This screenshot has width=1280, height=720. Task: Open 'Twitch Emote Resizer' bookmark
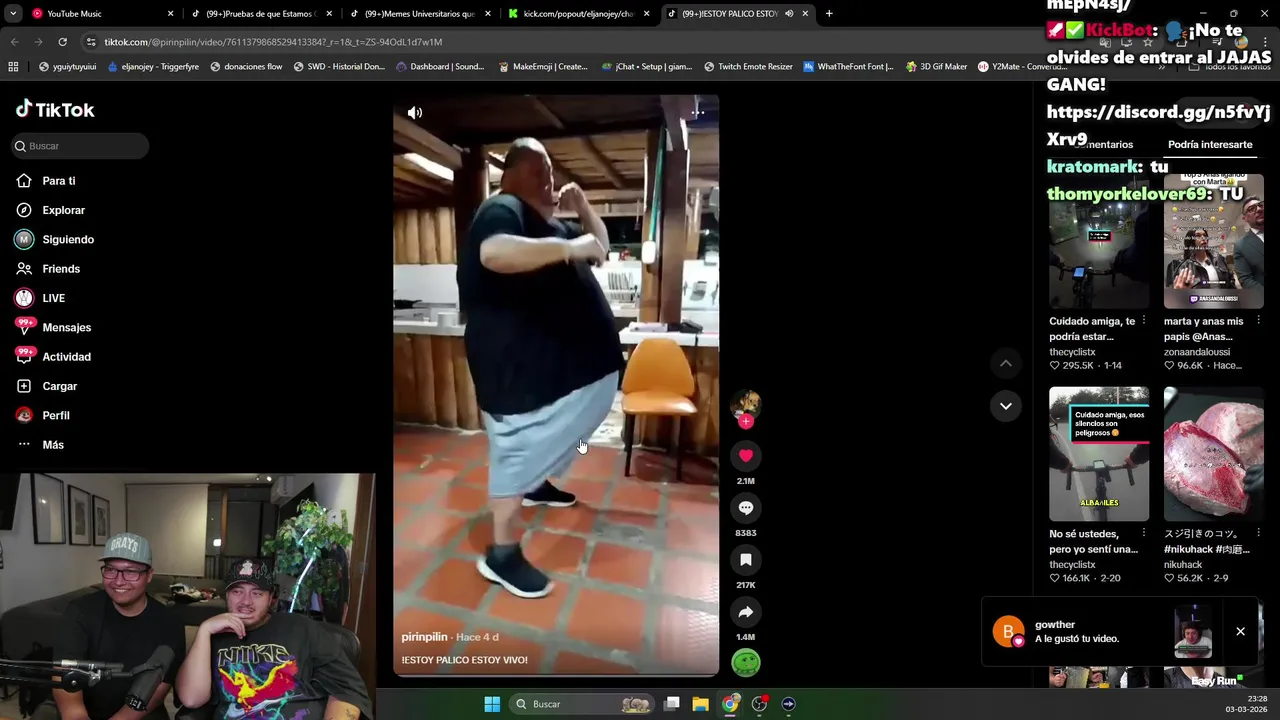[748, 67]
